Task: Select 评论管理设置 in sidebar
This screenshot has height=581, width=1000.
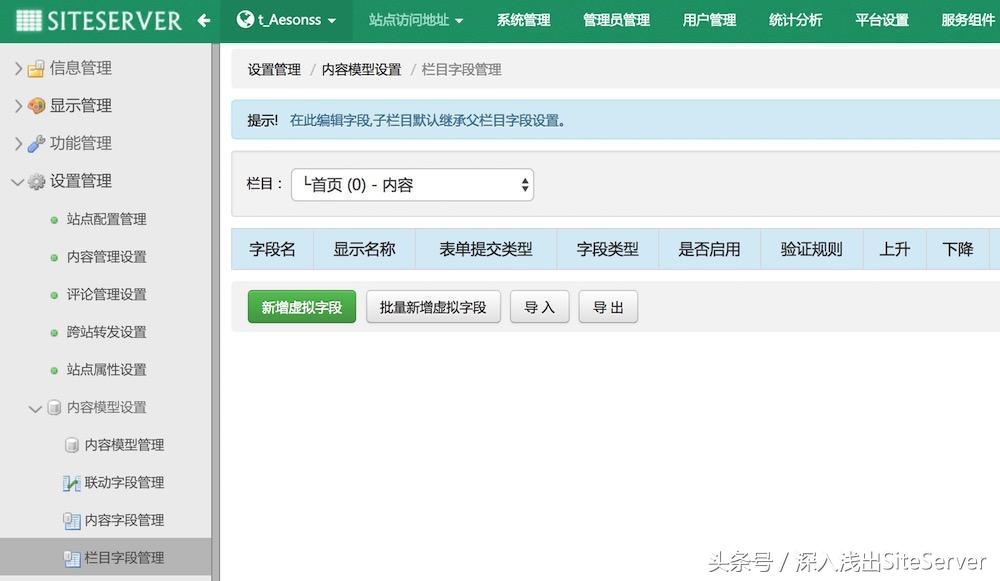Action: coord(107,295)
